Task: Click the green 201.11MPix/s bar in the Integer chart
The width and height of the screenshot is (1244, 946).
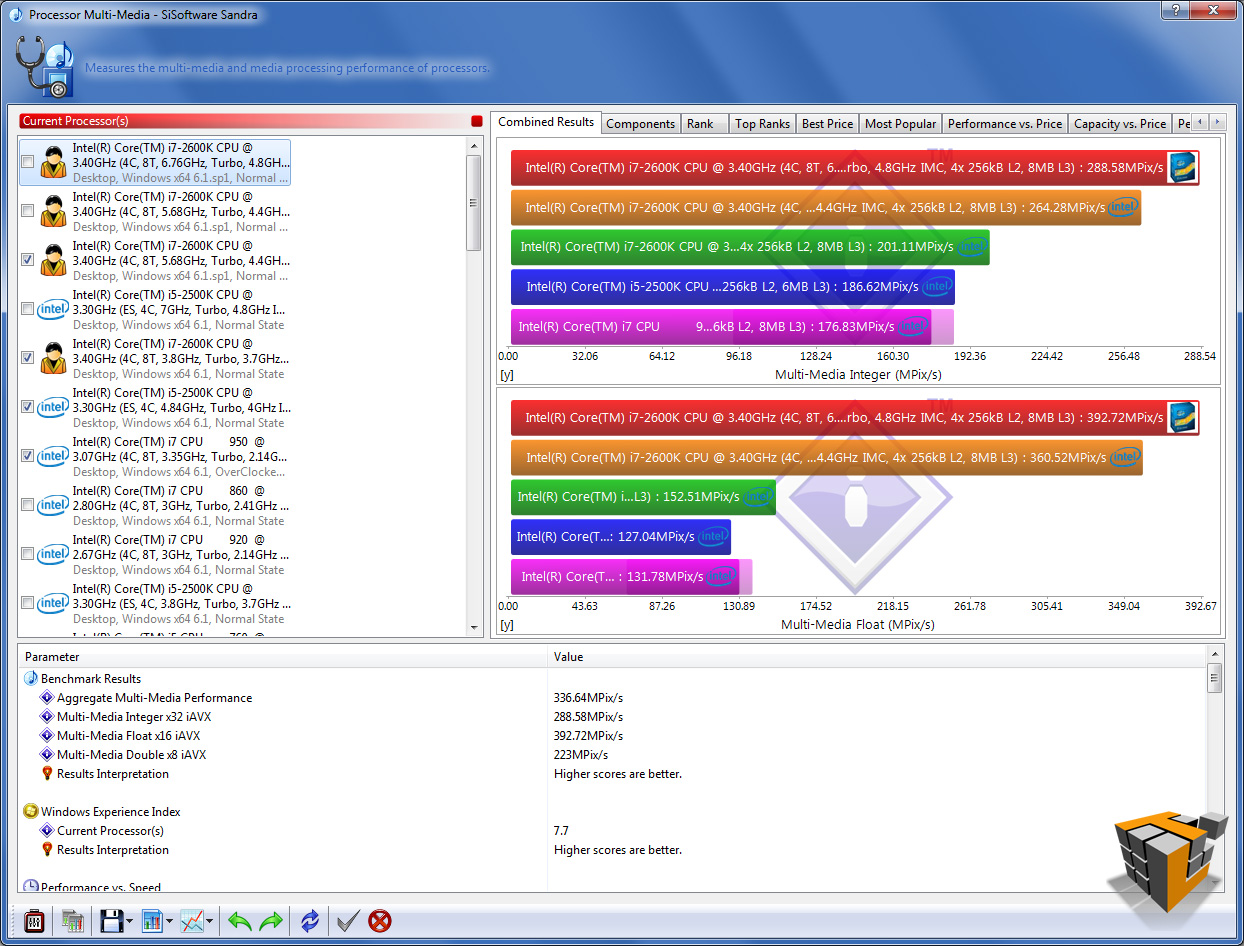Action: point(750,247)
